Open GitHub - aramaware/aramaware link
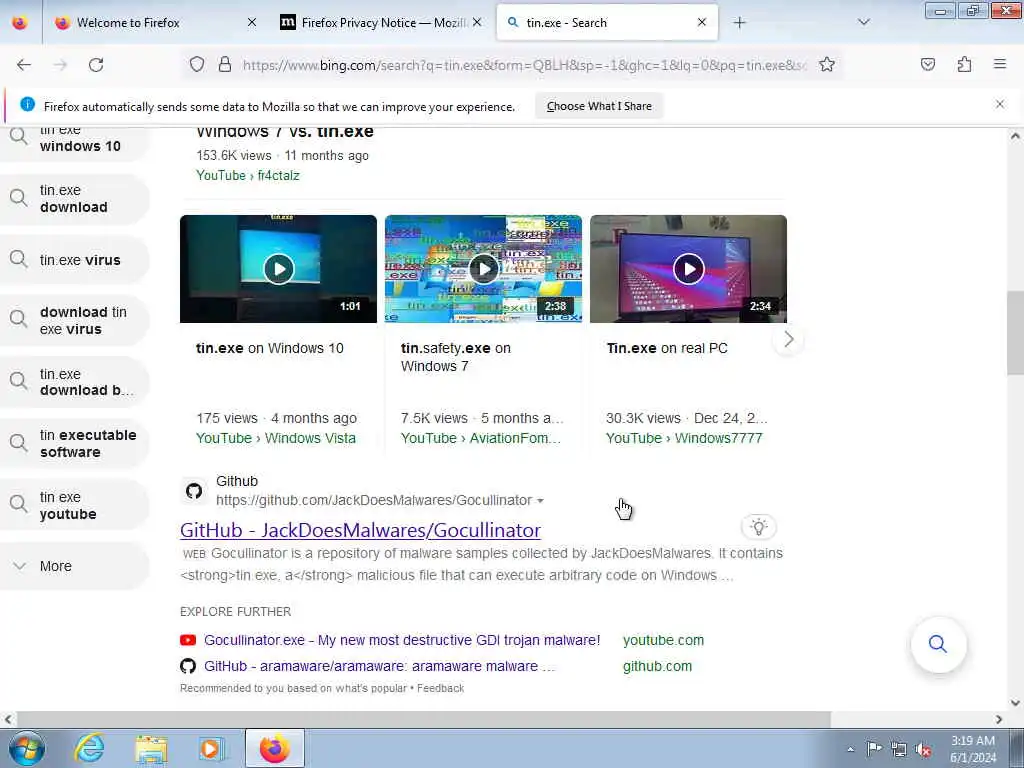The image size is (1024, 768). click(379, 666)
